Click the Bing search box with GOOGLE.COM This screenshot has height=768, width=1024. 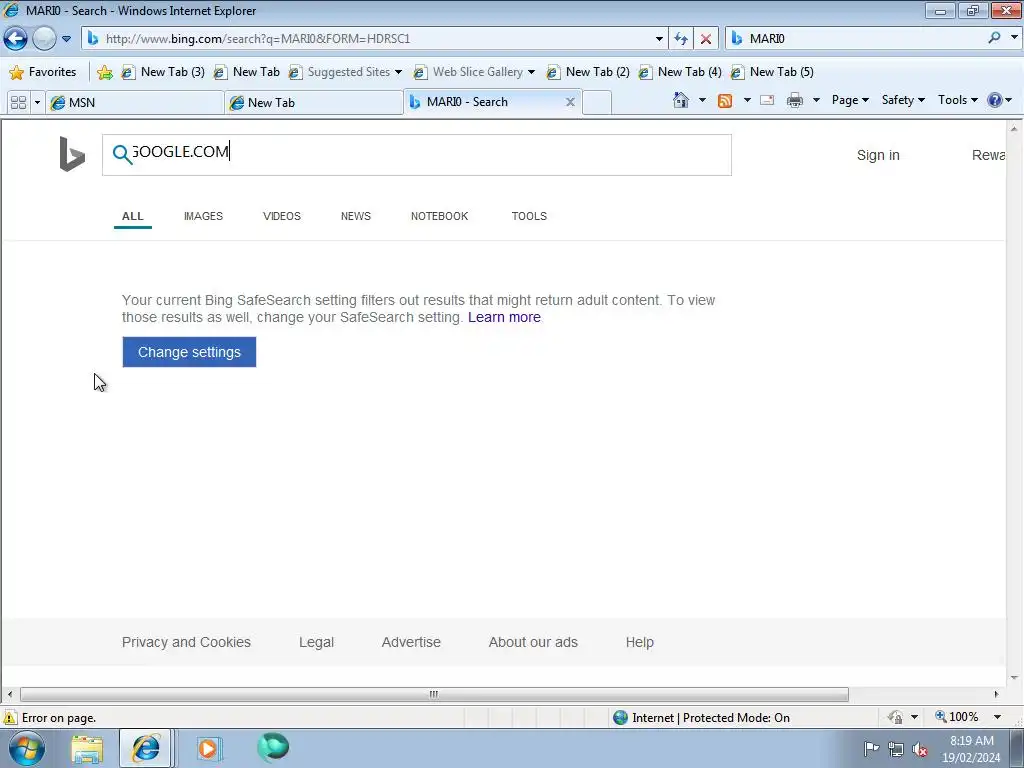tap(417, 155)
